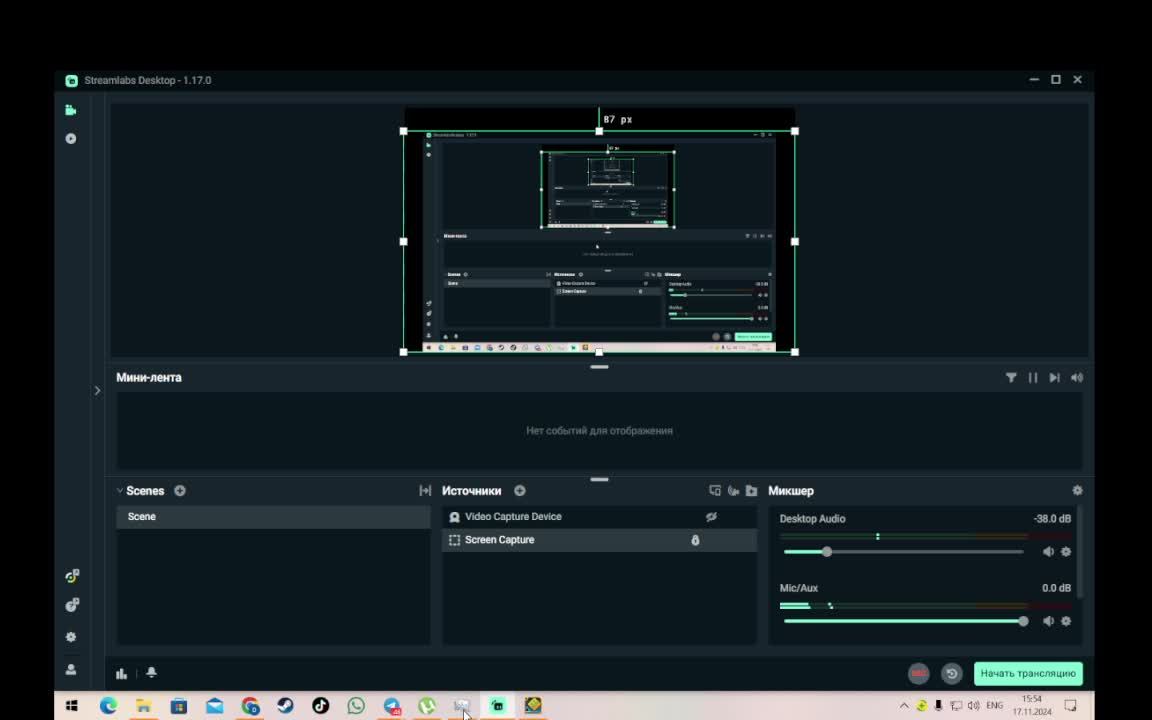The width and height of the screenshot is (1152, 720).
Task: Open the second icon in the left sidebar
Action: click(x=71, y=139)
